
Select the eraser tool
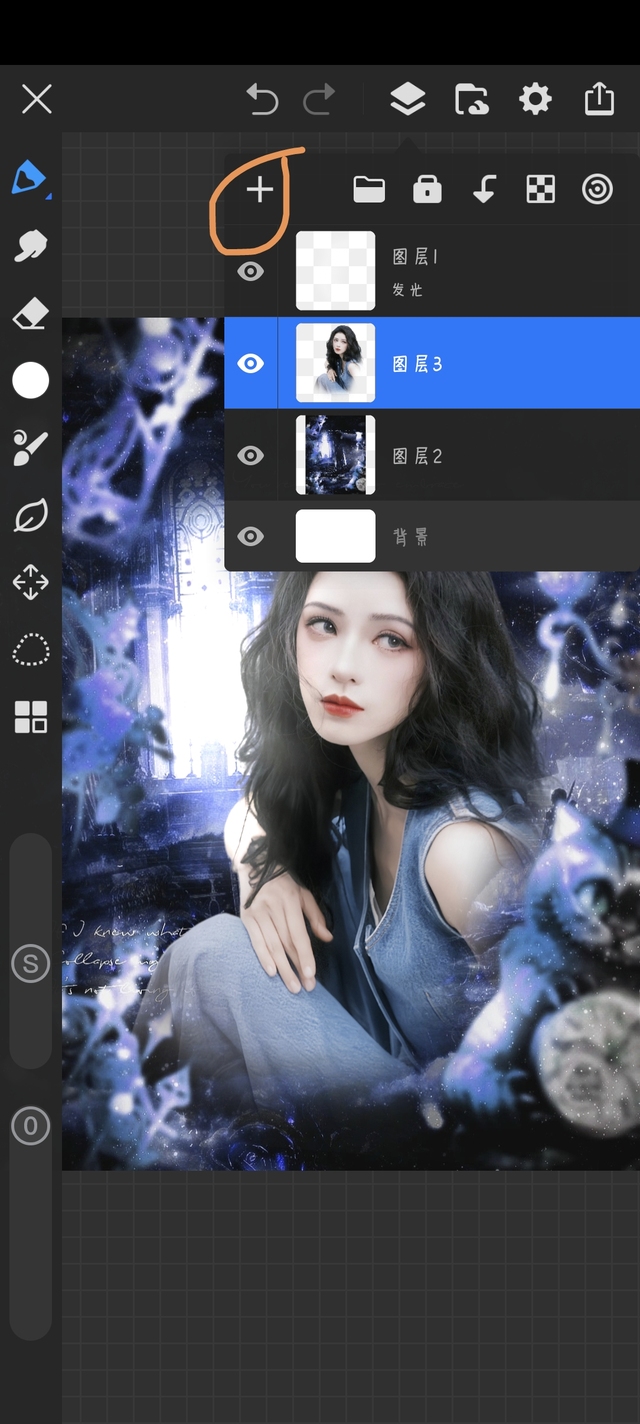pos(30,315)
